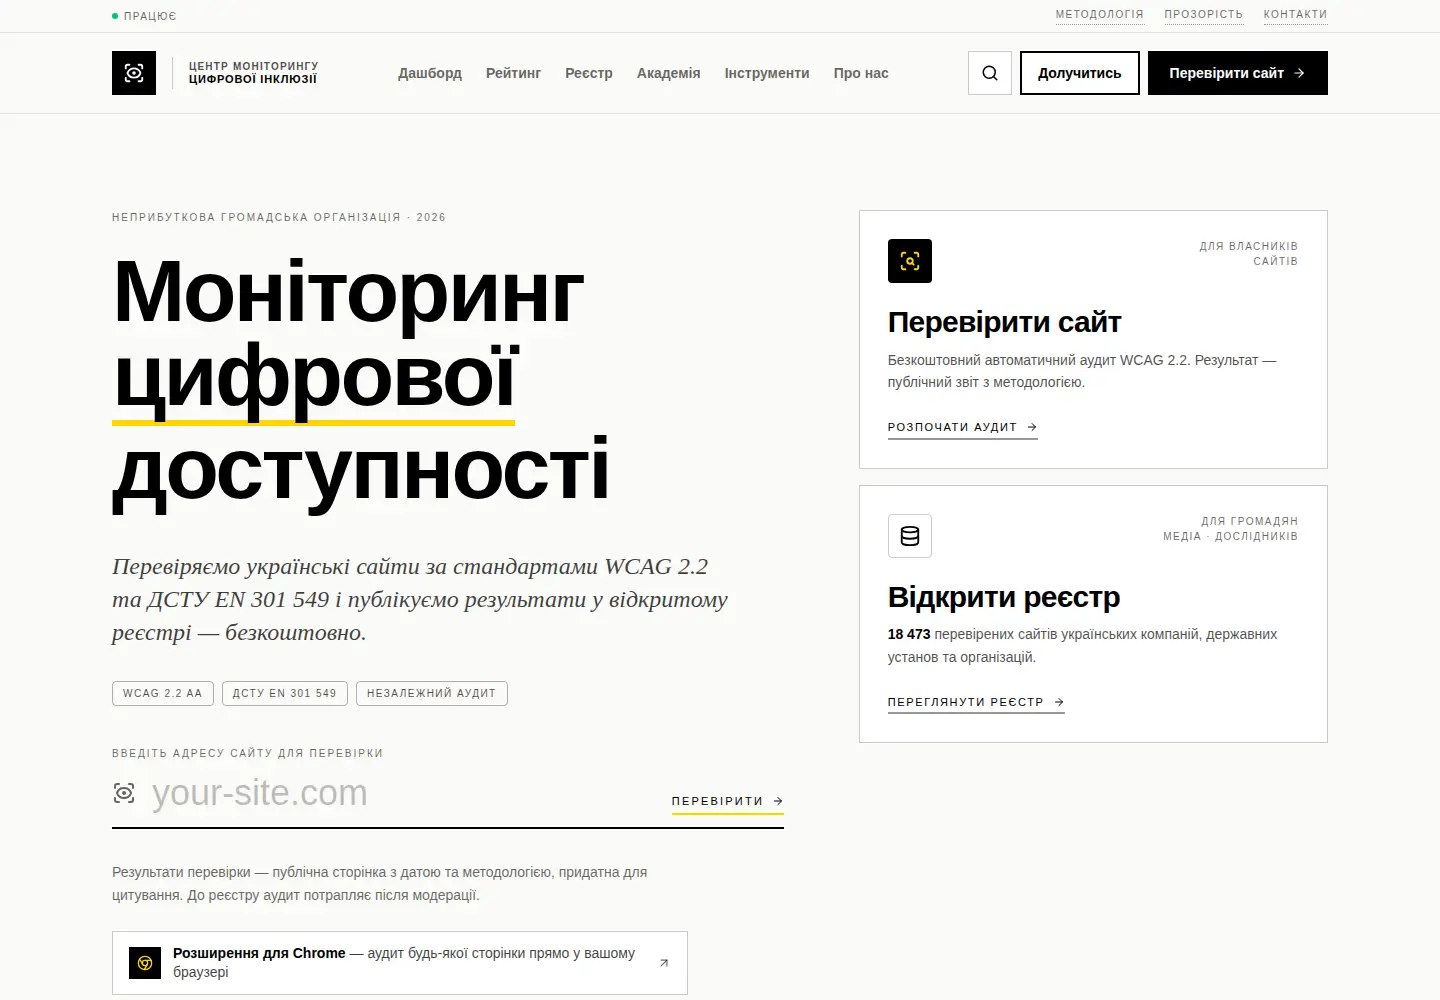Click the database icon on 'Відкрити реєстр' card
The height and width of the screenshot is (1000, 1440).
point(910,536)
